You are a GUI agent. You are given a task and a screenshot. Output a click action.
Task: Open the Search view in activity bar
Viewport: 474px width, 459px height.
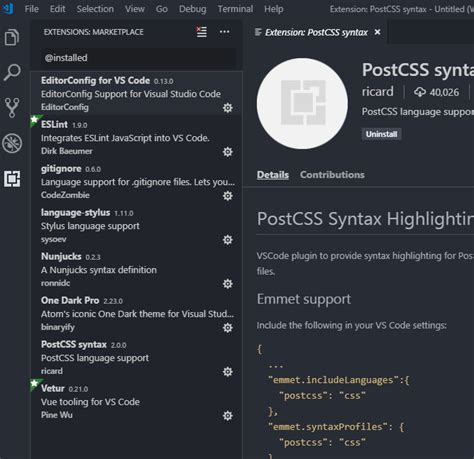[x=12, y=72]
